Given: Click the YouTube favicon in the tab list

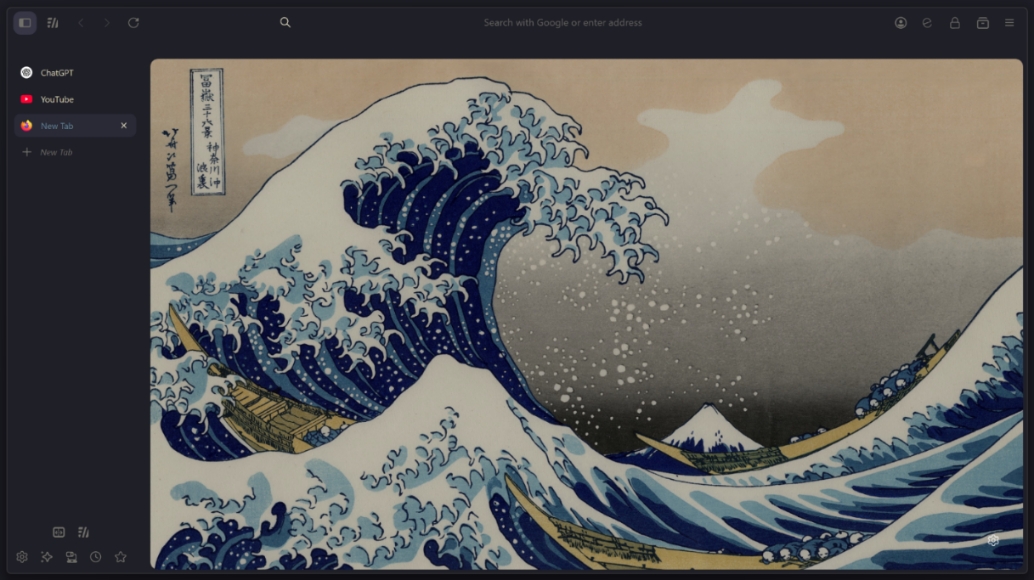Looking at the screenshot, I should tap(26, 99).
